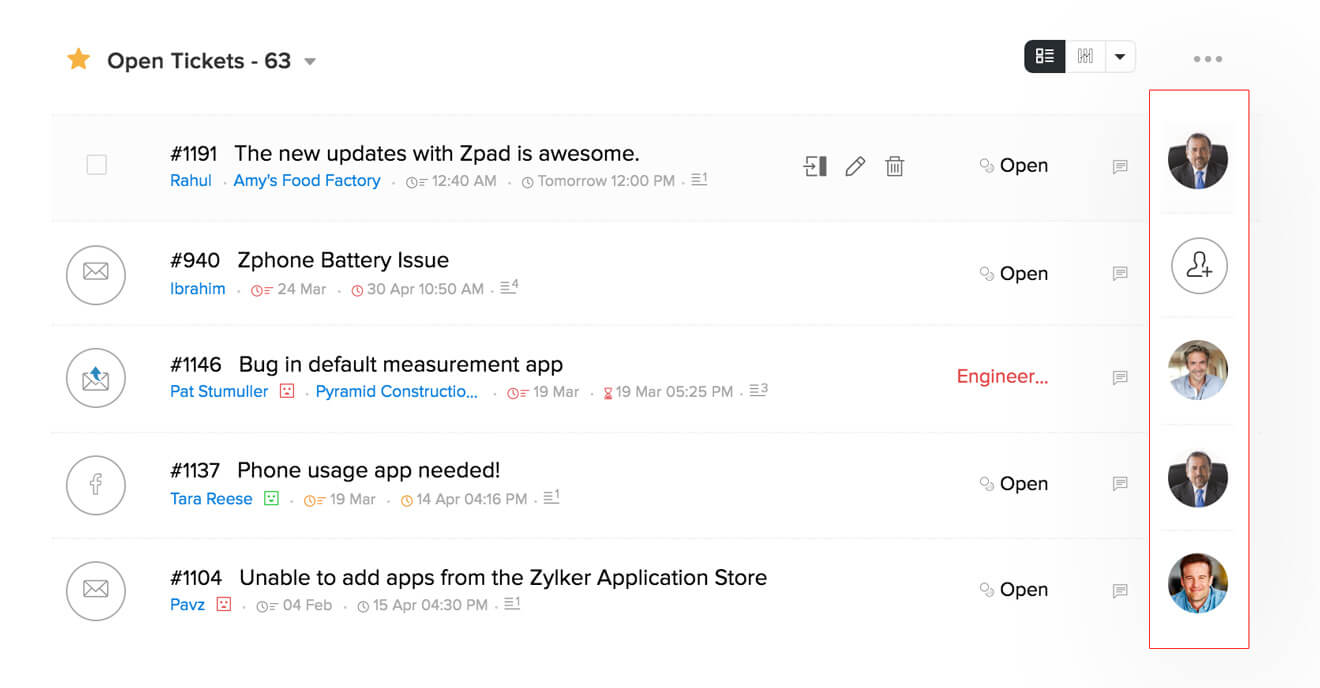Image resolution: width=1320 pixels, height=688 pixels.
Task: Expand the Open Tickets view dropdown
Action: point(310,62)
